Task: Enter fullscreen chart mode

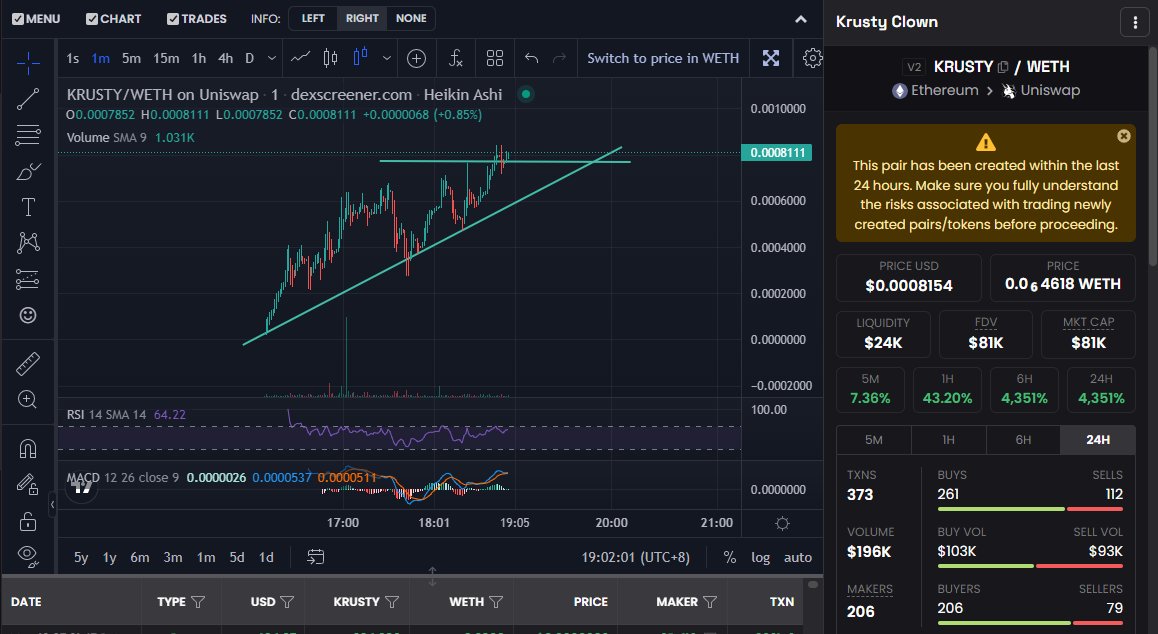Action: (771, 58)
